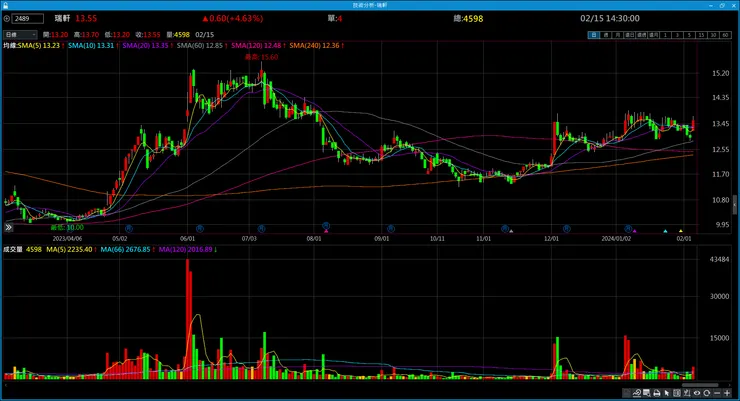Click the change value ▲0.60(+4.63%)

(x=232, y=19)
